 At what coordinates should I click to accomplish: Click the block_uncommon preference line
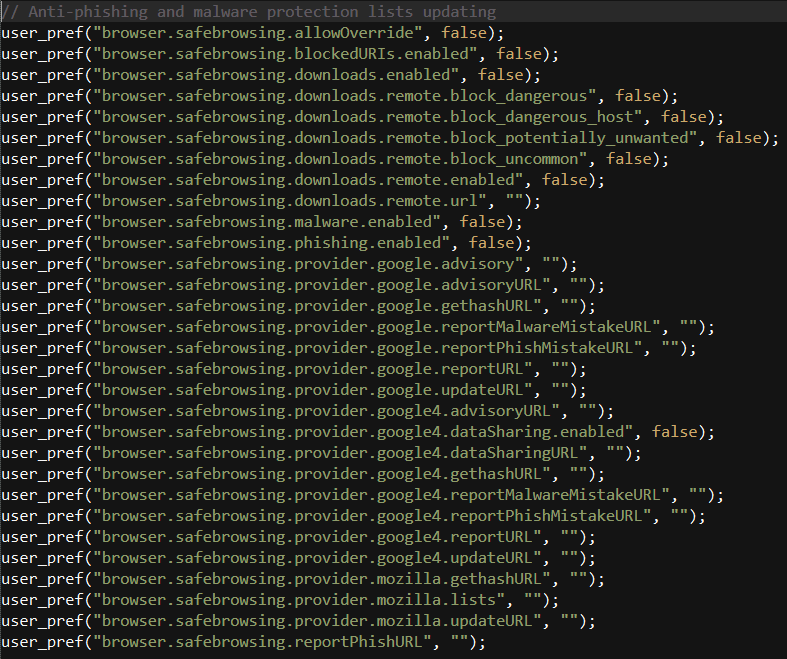click(x=335, y=159)
